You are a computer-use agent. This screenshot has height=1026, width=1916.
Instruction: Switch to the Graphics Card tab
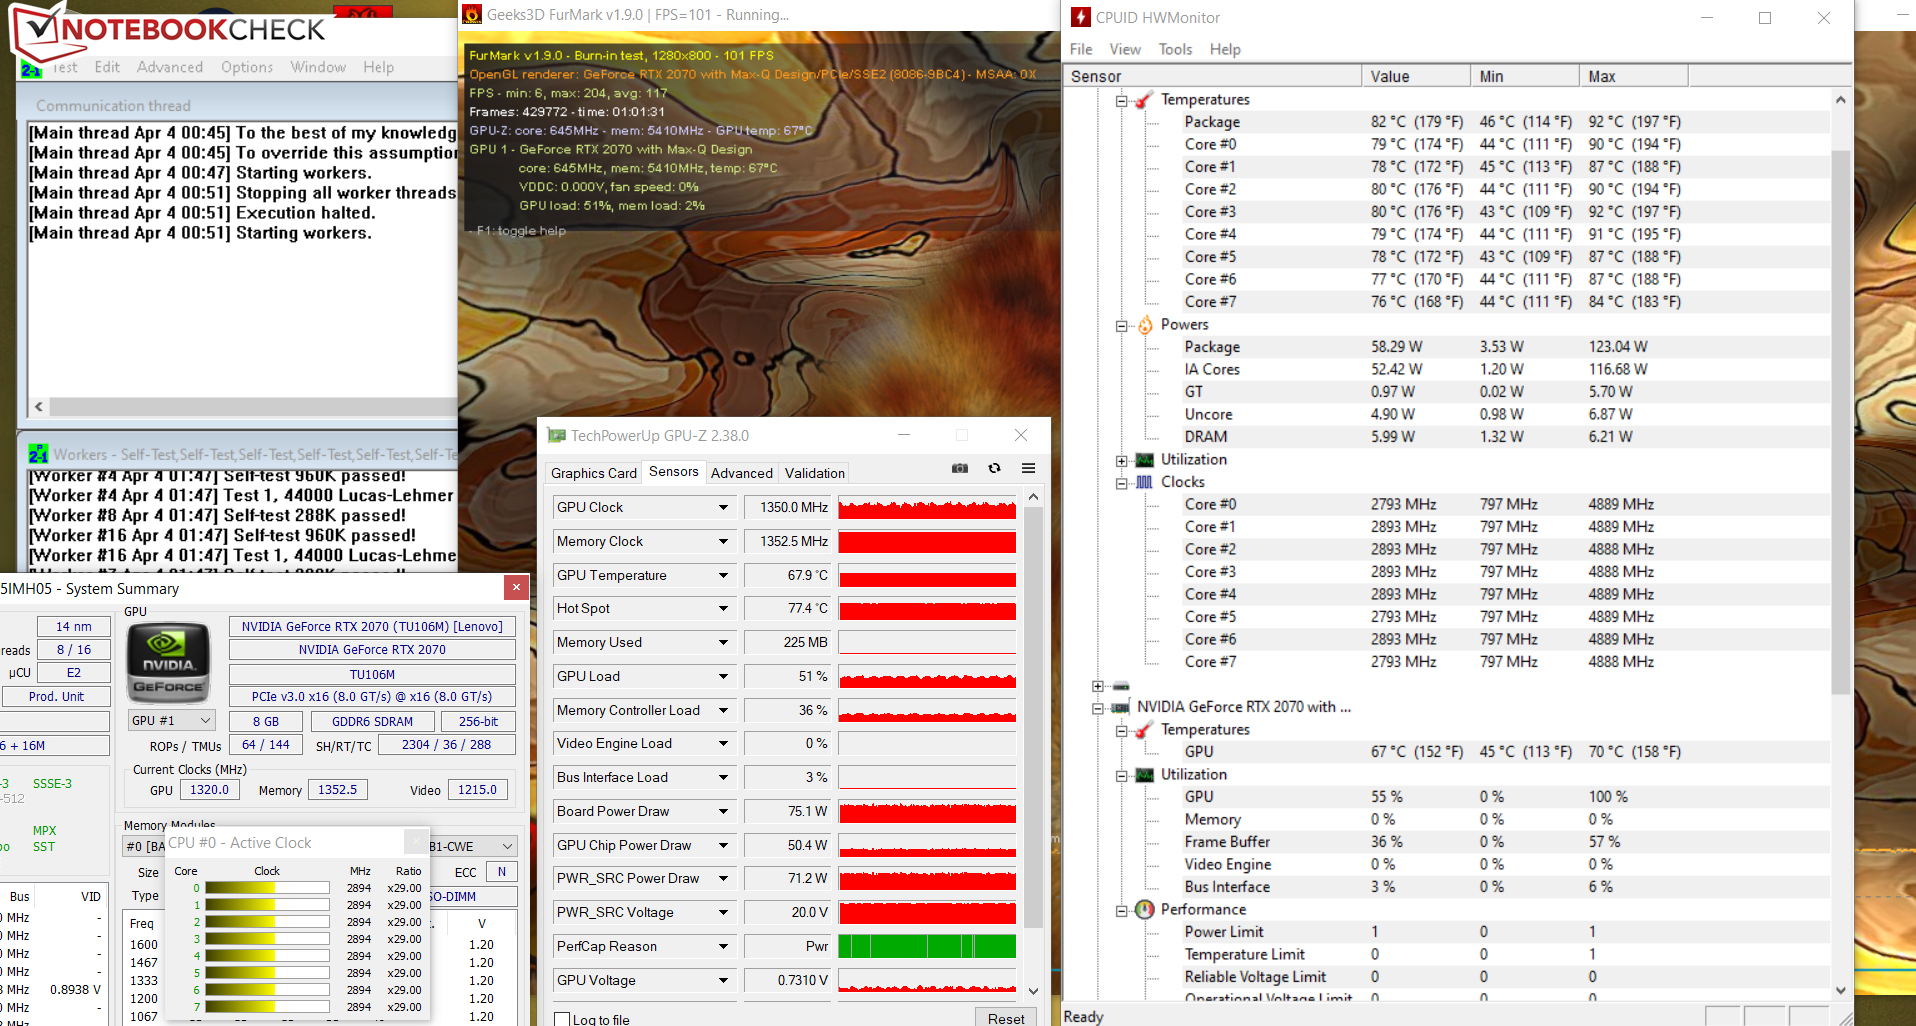594,473
